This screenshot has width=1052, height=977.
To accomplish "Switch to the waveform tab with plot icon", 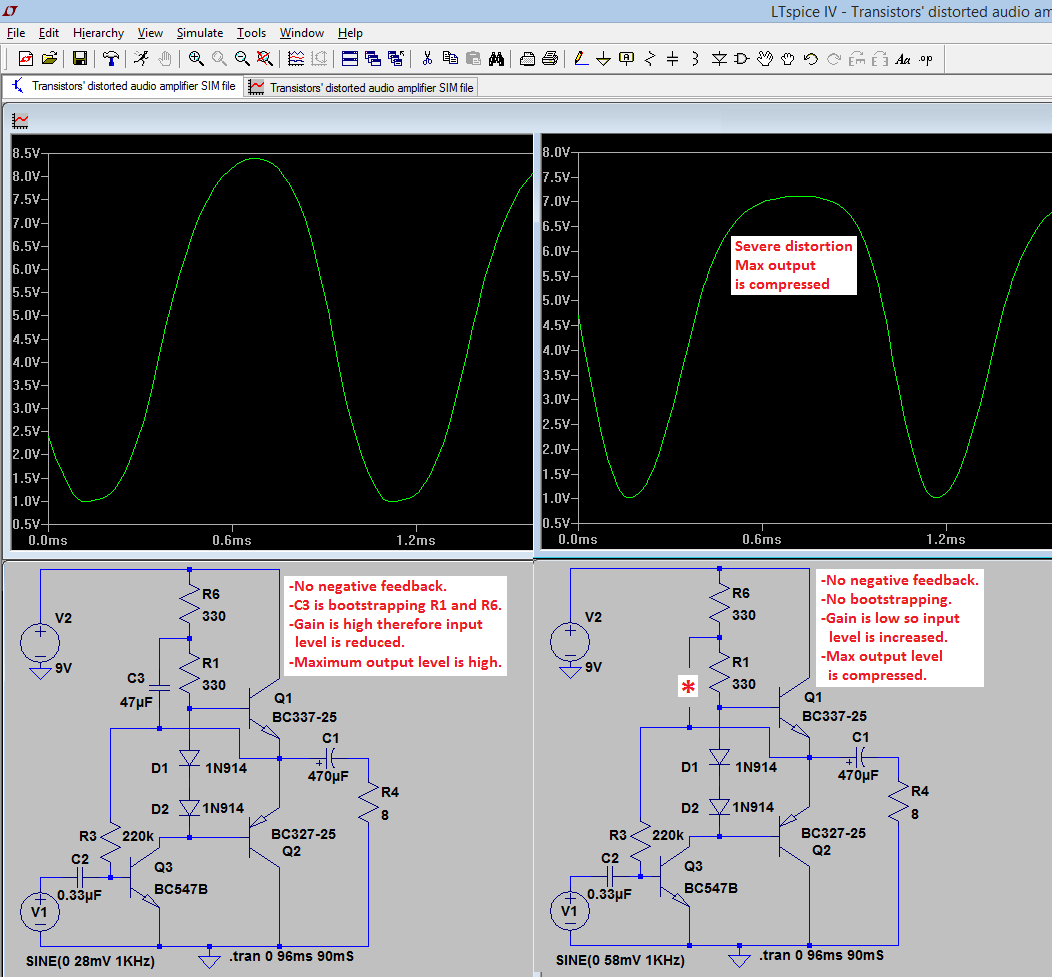I will (362, 87).
